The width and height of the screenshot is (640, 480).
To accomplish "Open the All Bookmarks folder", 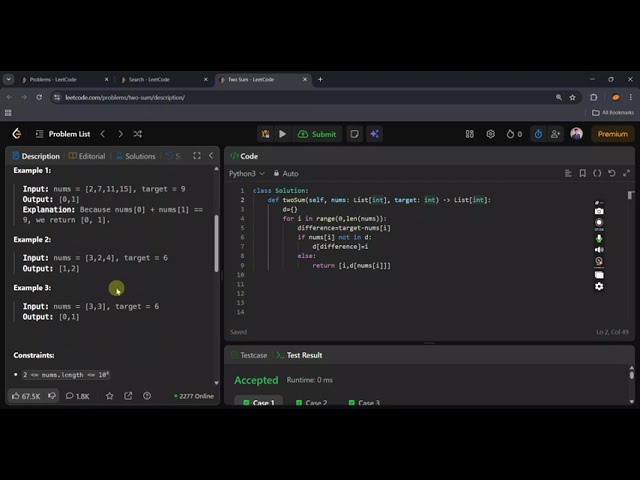I will coord(613,113).
